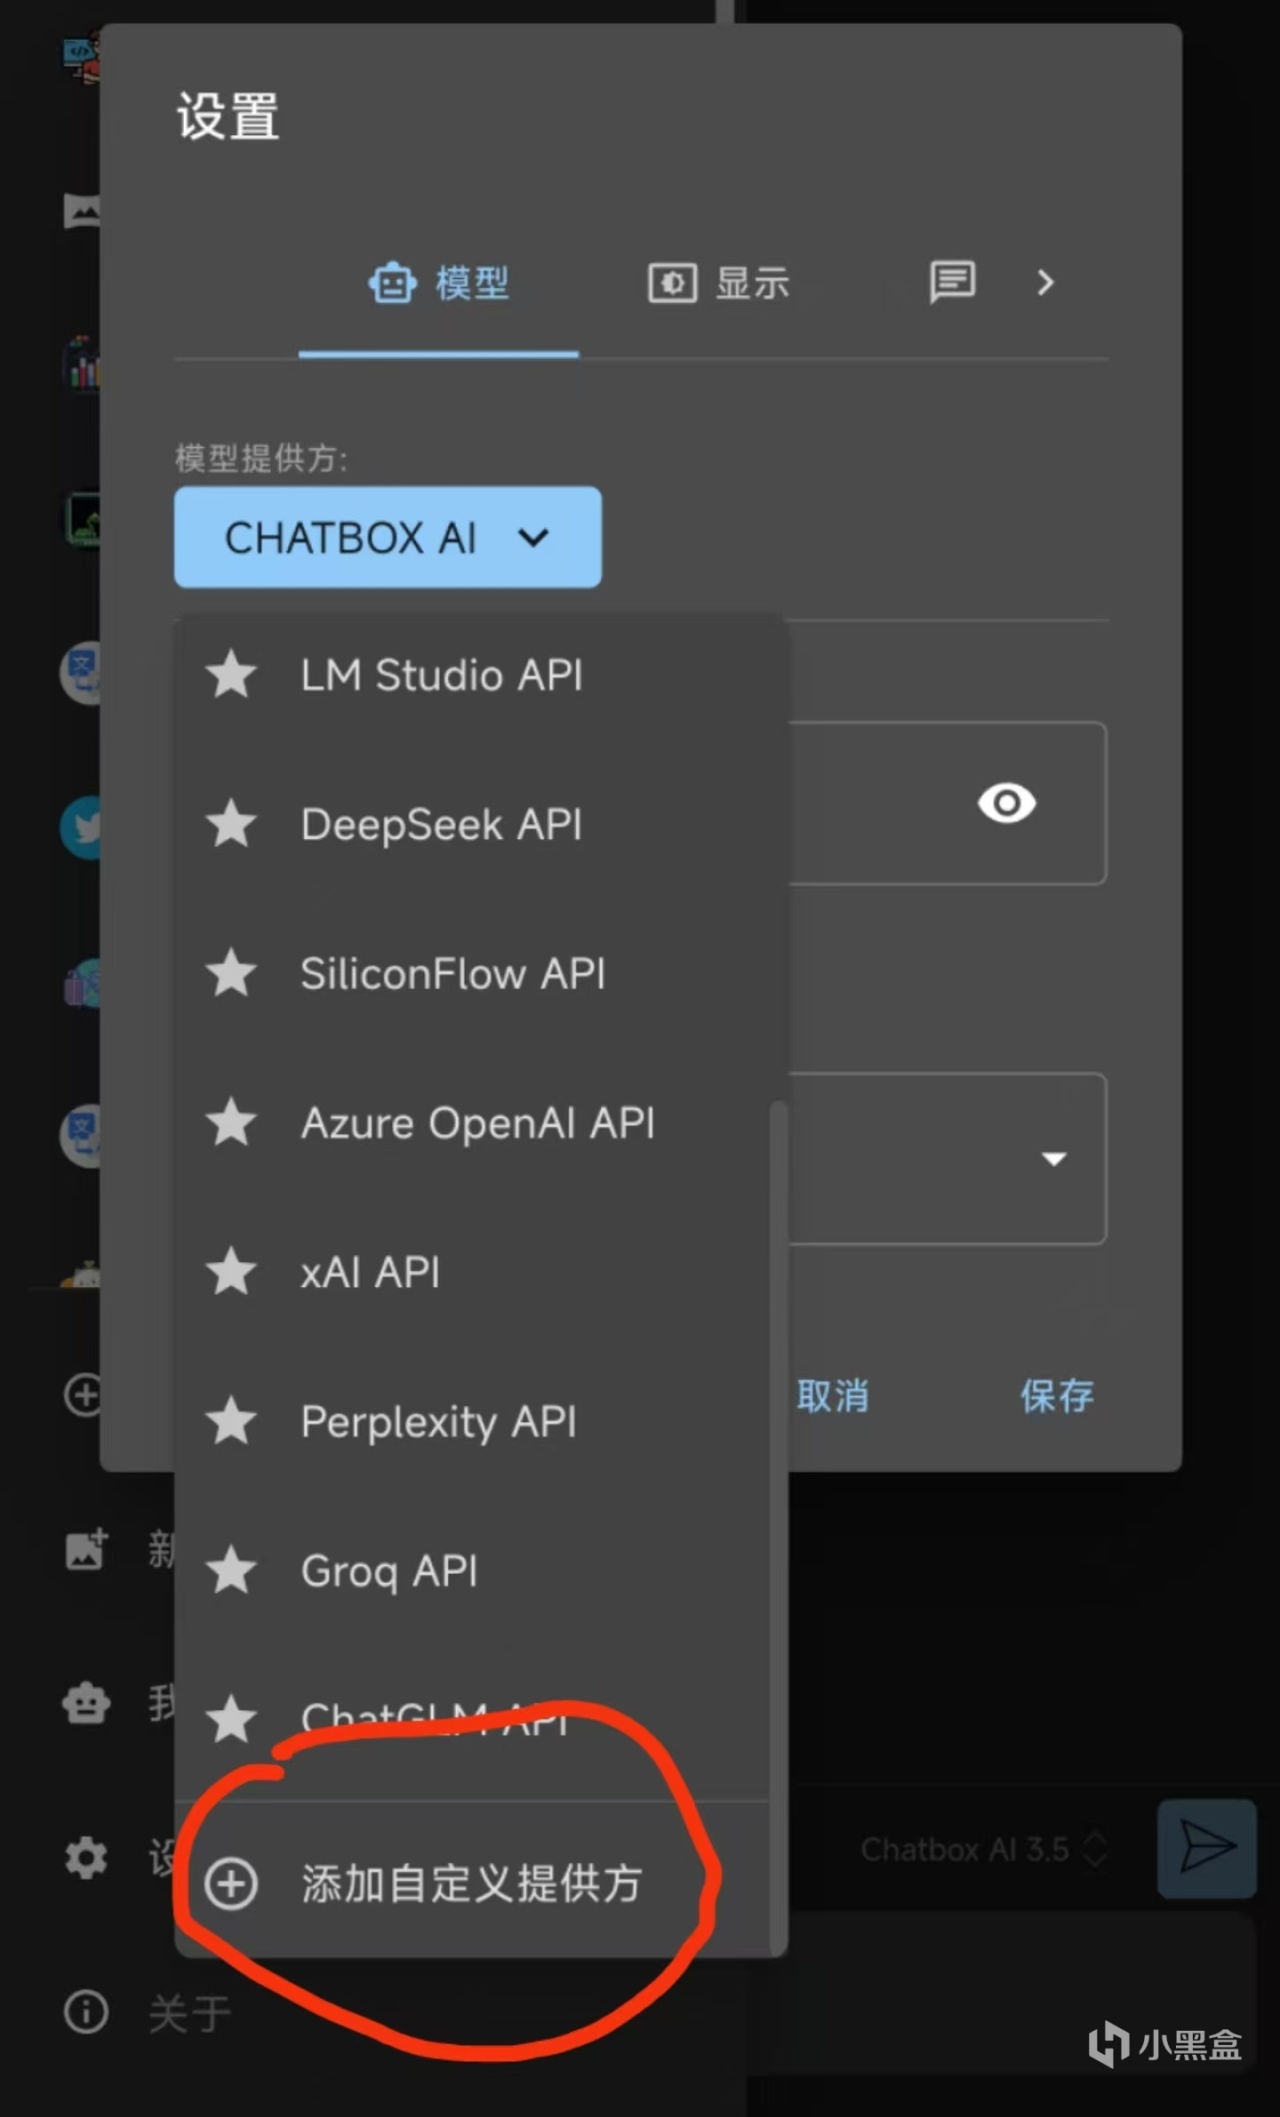Expand the CHATBOX AI provider dropdown

[x=387, y=537]
